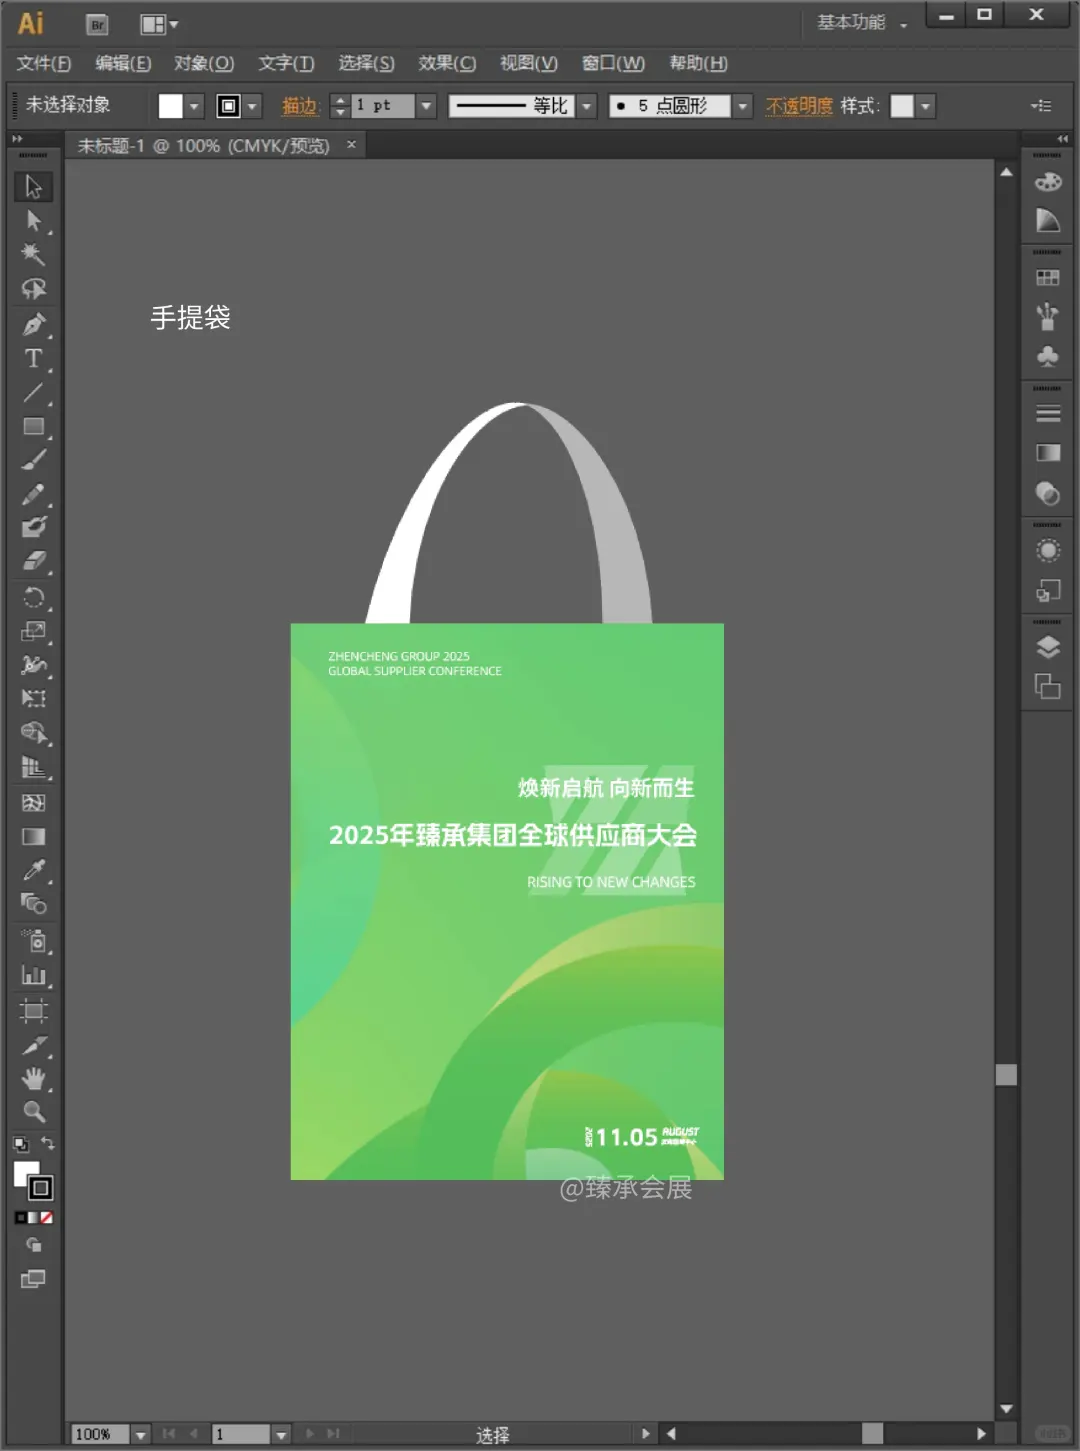Pick the Lasso tool

(33, 289)
